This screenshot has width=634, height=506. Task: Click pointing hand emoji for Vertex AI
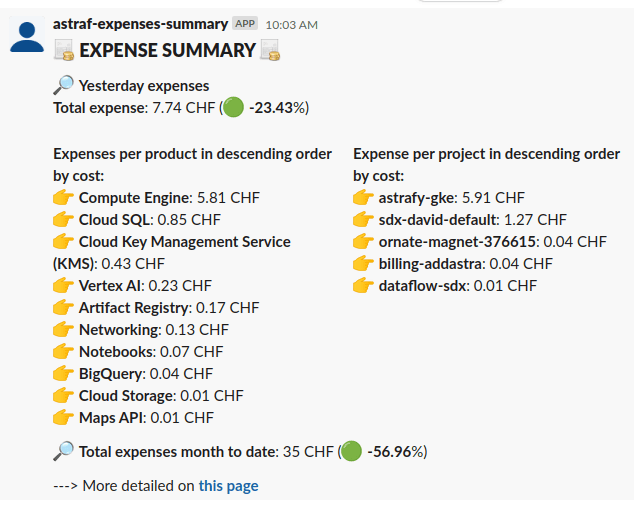click(63, 286)
